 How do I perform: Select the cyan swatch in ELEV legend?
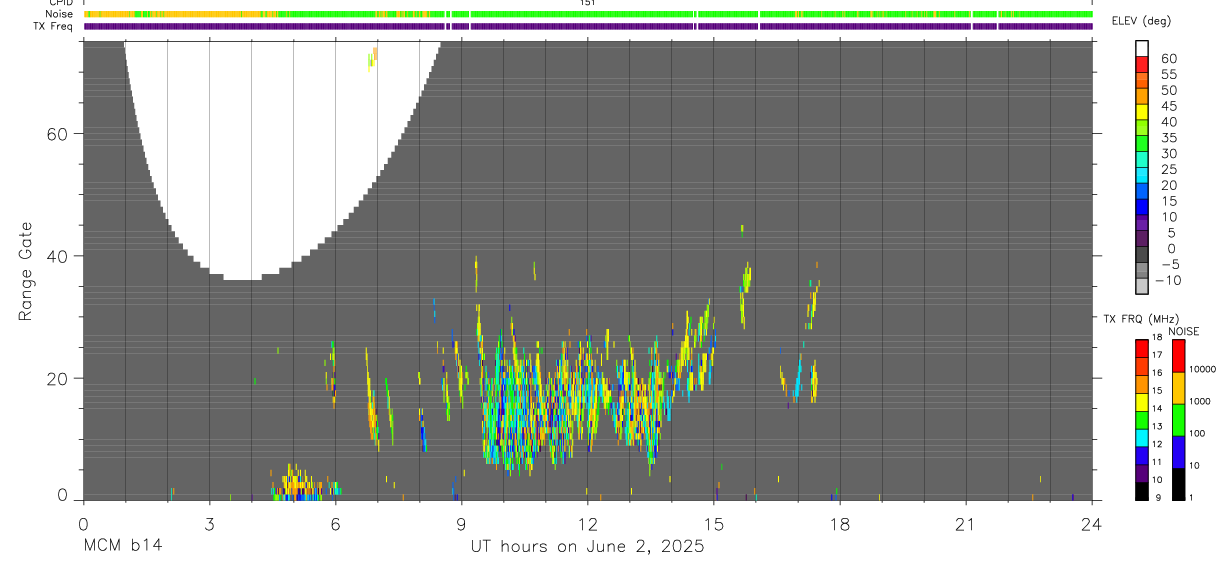click(x=1142, y=175)
